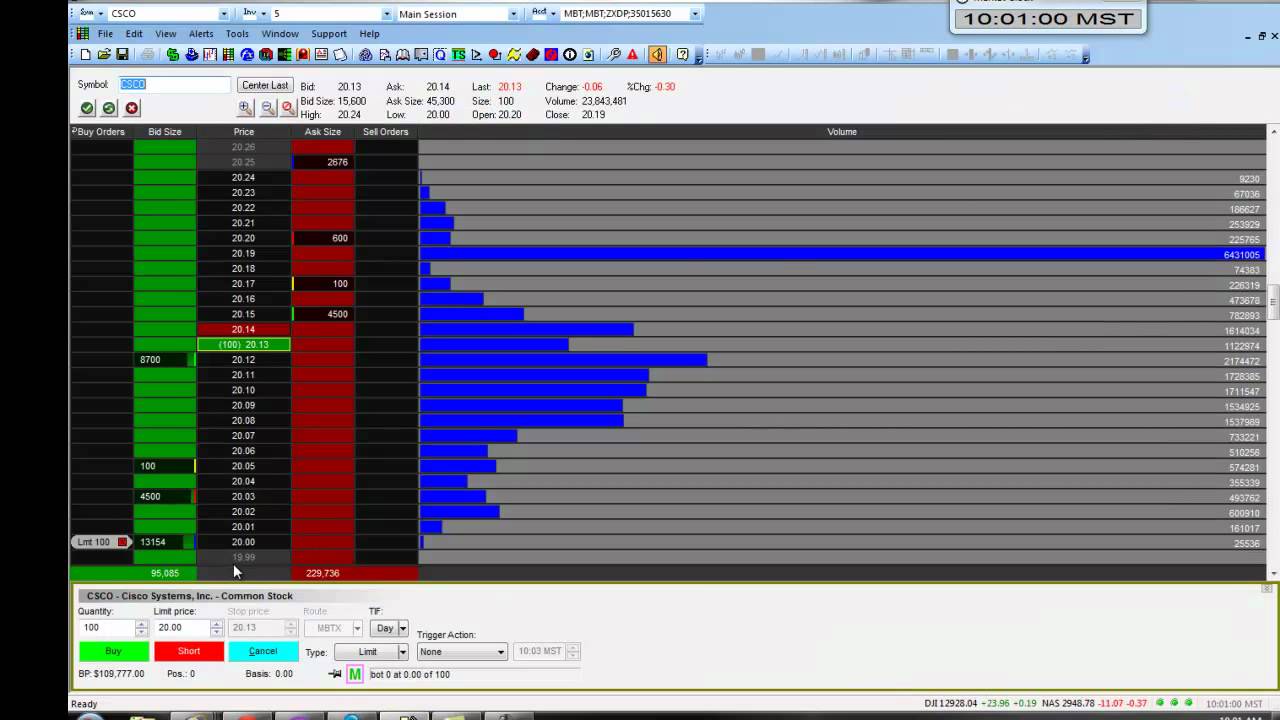Click the New document toolbar icon

coord(85,55)
